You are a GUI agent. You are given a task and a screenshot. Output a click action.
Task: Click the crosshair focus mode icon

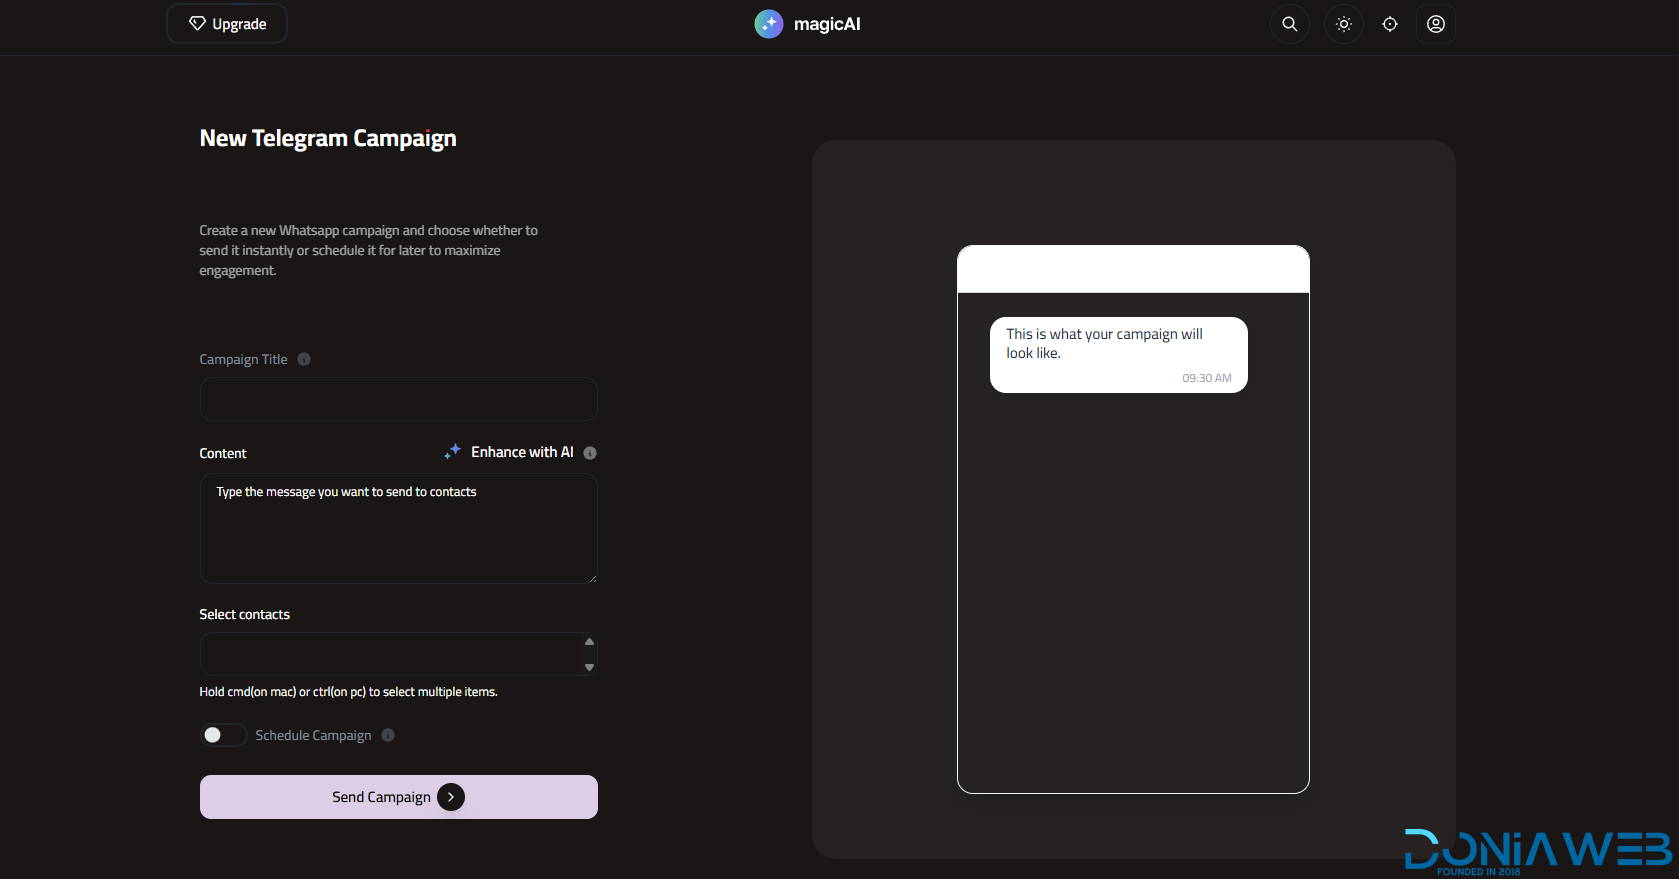tap(1389, 24)
